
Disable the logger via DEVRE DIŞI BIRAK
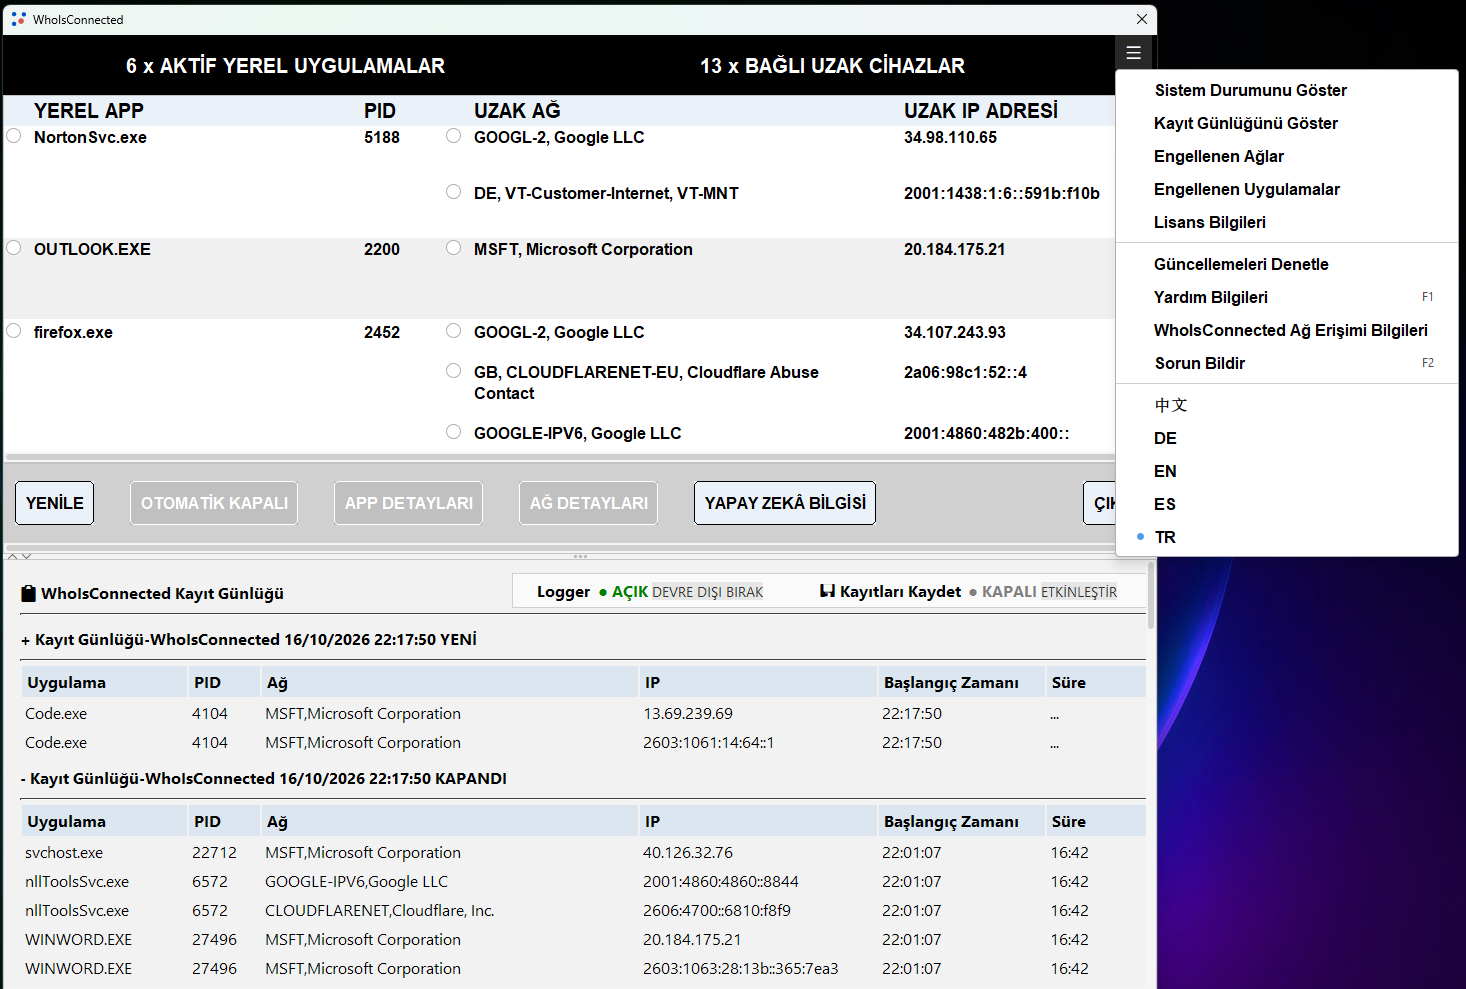coord(707,592)
